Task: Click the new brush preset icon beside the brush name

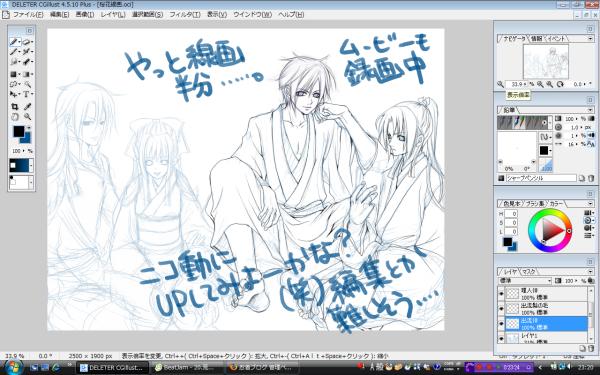Action: coord(582,178)
